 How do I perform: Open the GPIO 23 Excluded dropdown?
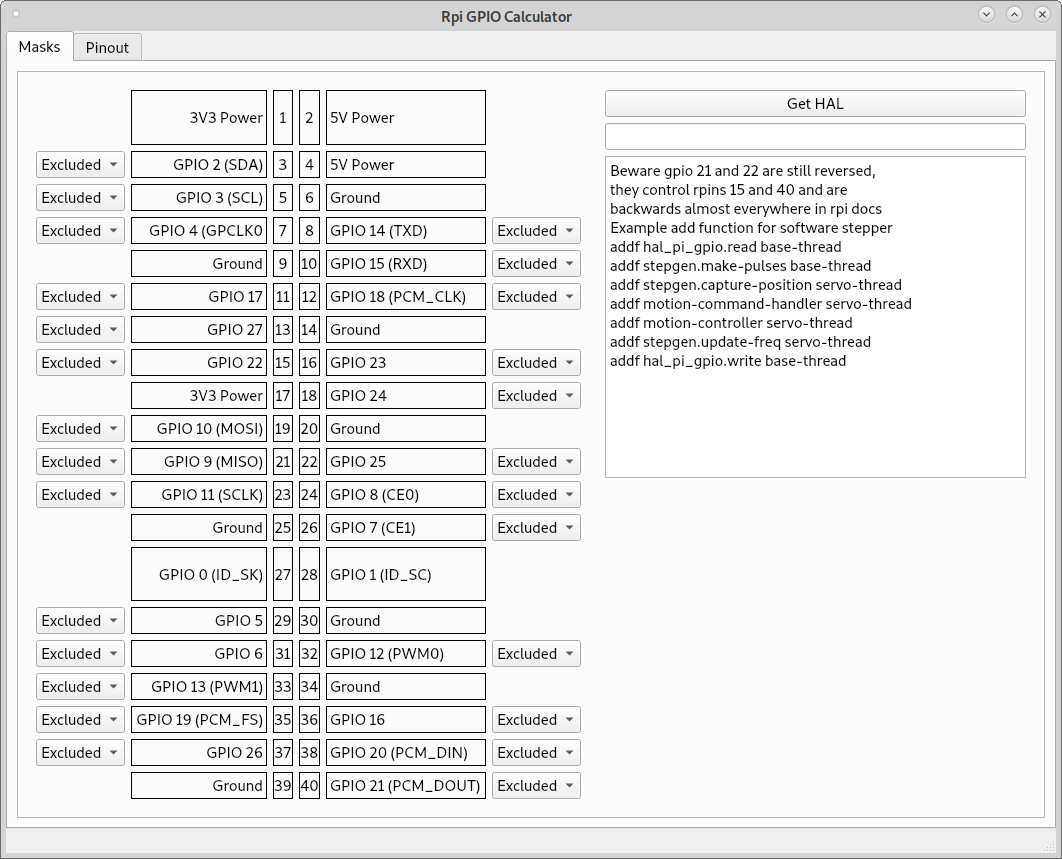click(x=536, y=362)
